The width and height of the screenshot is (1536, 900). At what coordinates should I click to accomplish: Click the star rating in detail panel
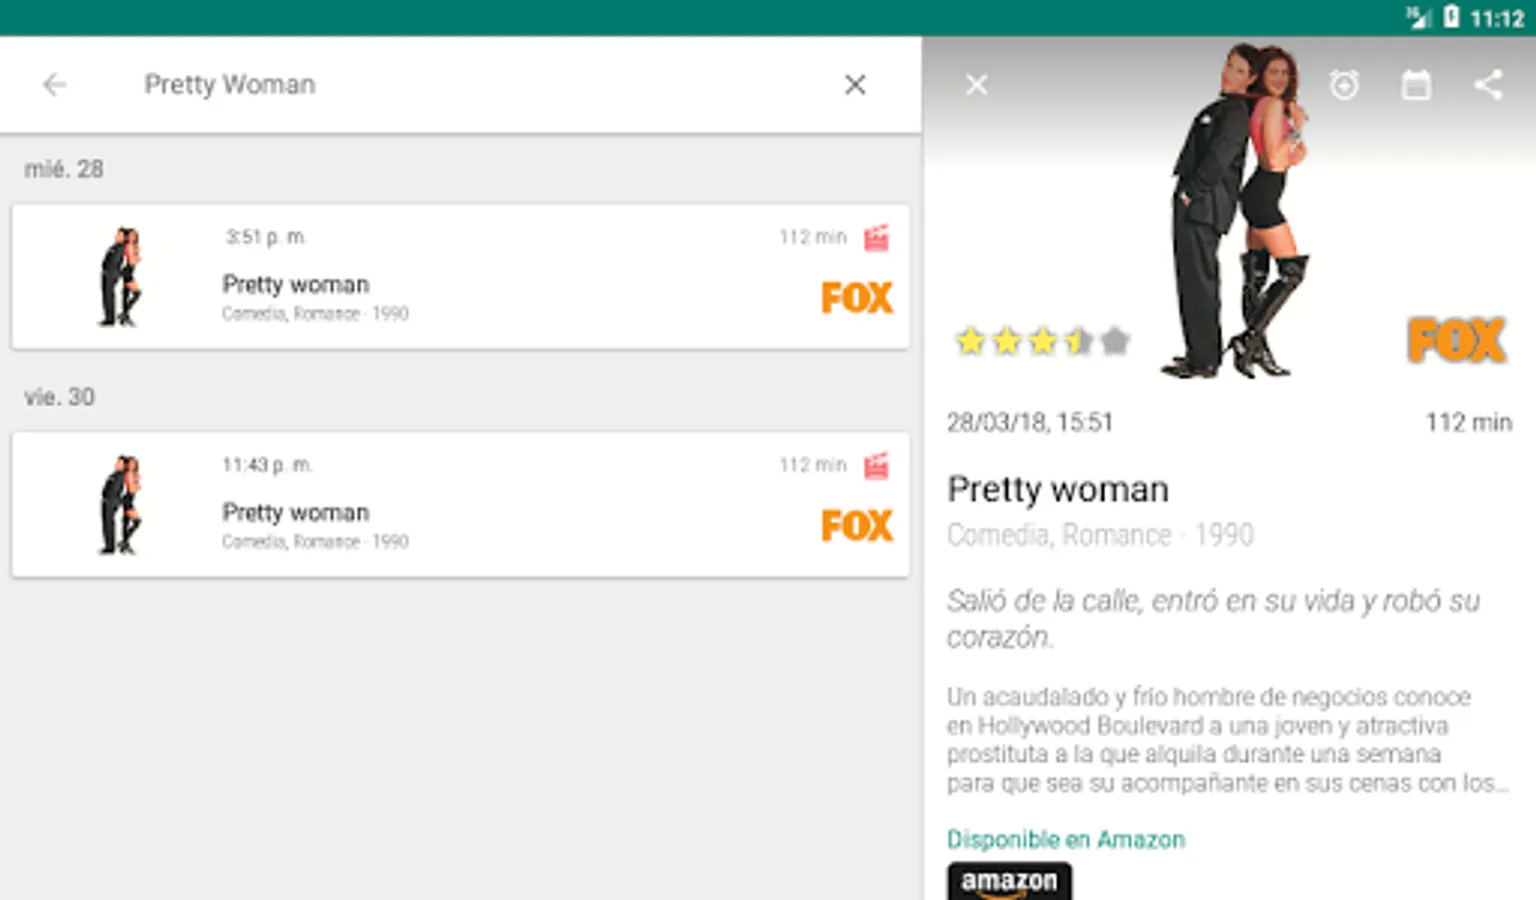pos(1043,342)
